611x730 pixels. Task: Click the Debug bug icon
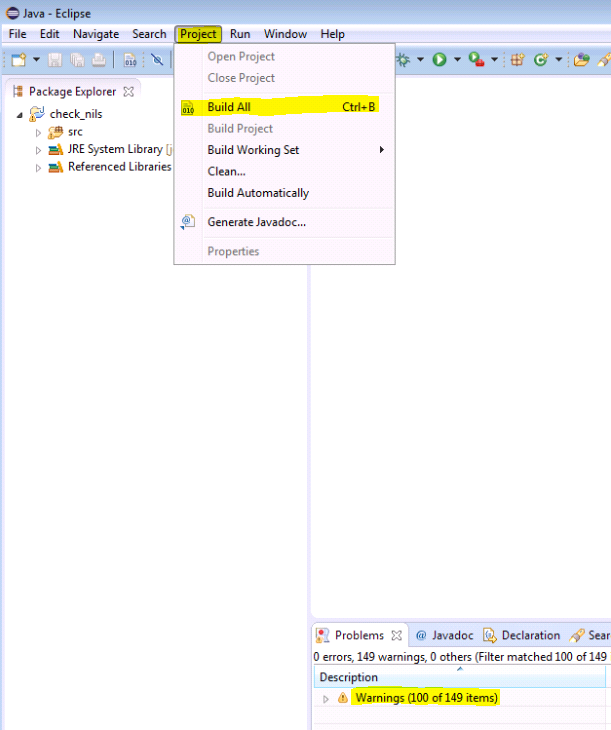pos(403,60)
